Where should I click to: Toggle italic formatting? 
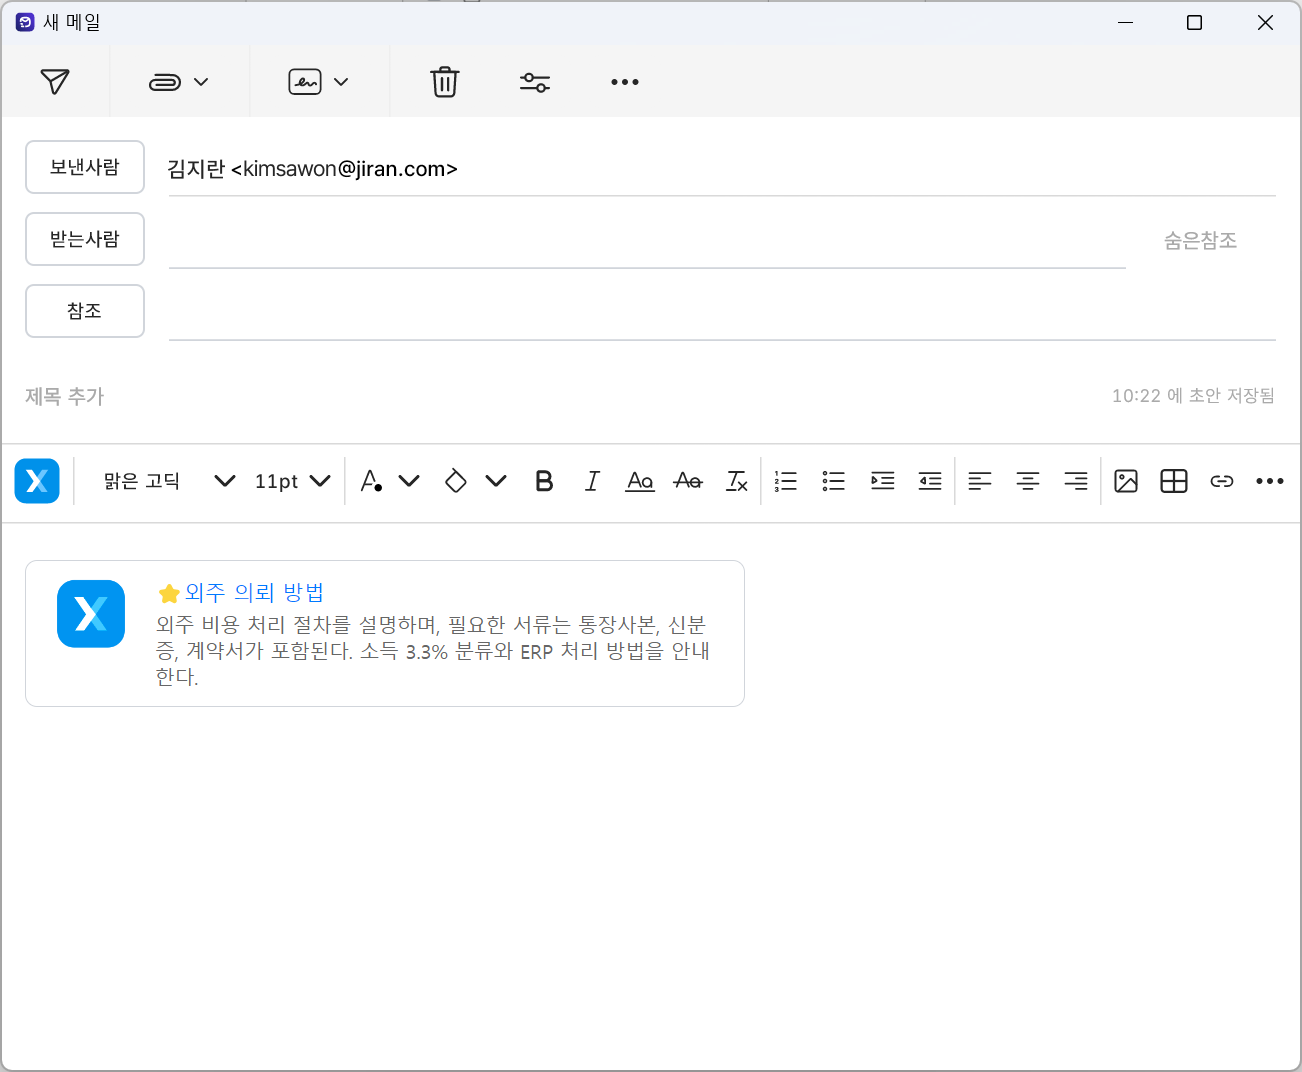[592, 481]
